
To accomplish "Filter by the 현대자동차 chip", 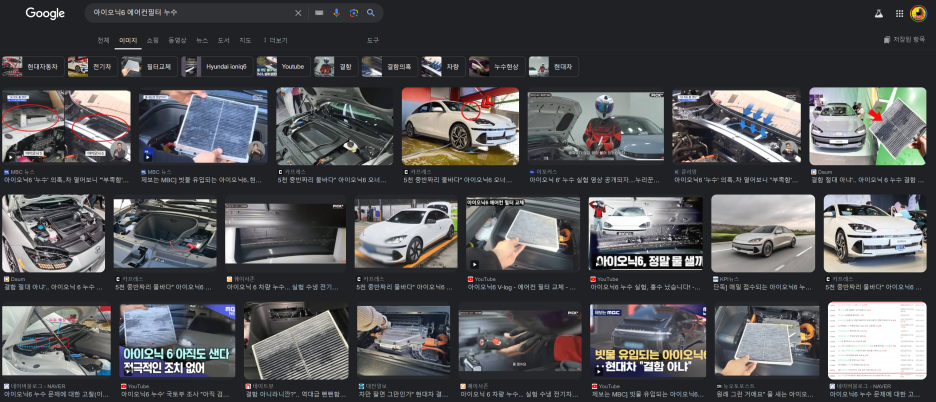I will (x=33, y=66).
